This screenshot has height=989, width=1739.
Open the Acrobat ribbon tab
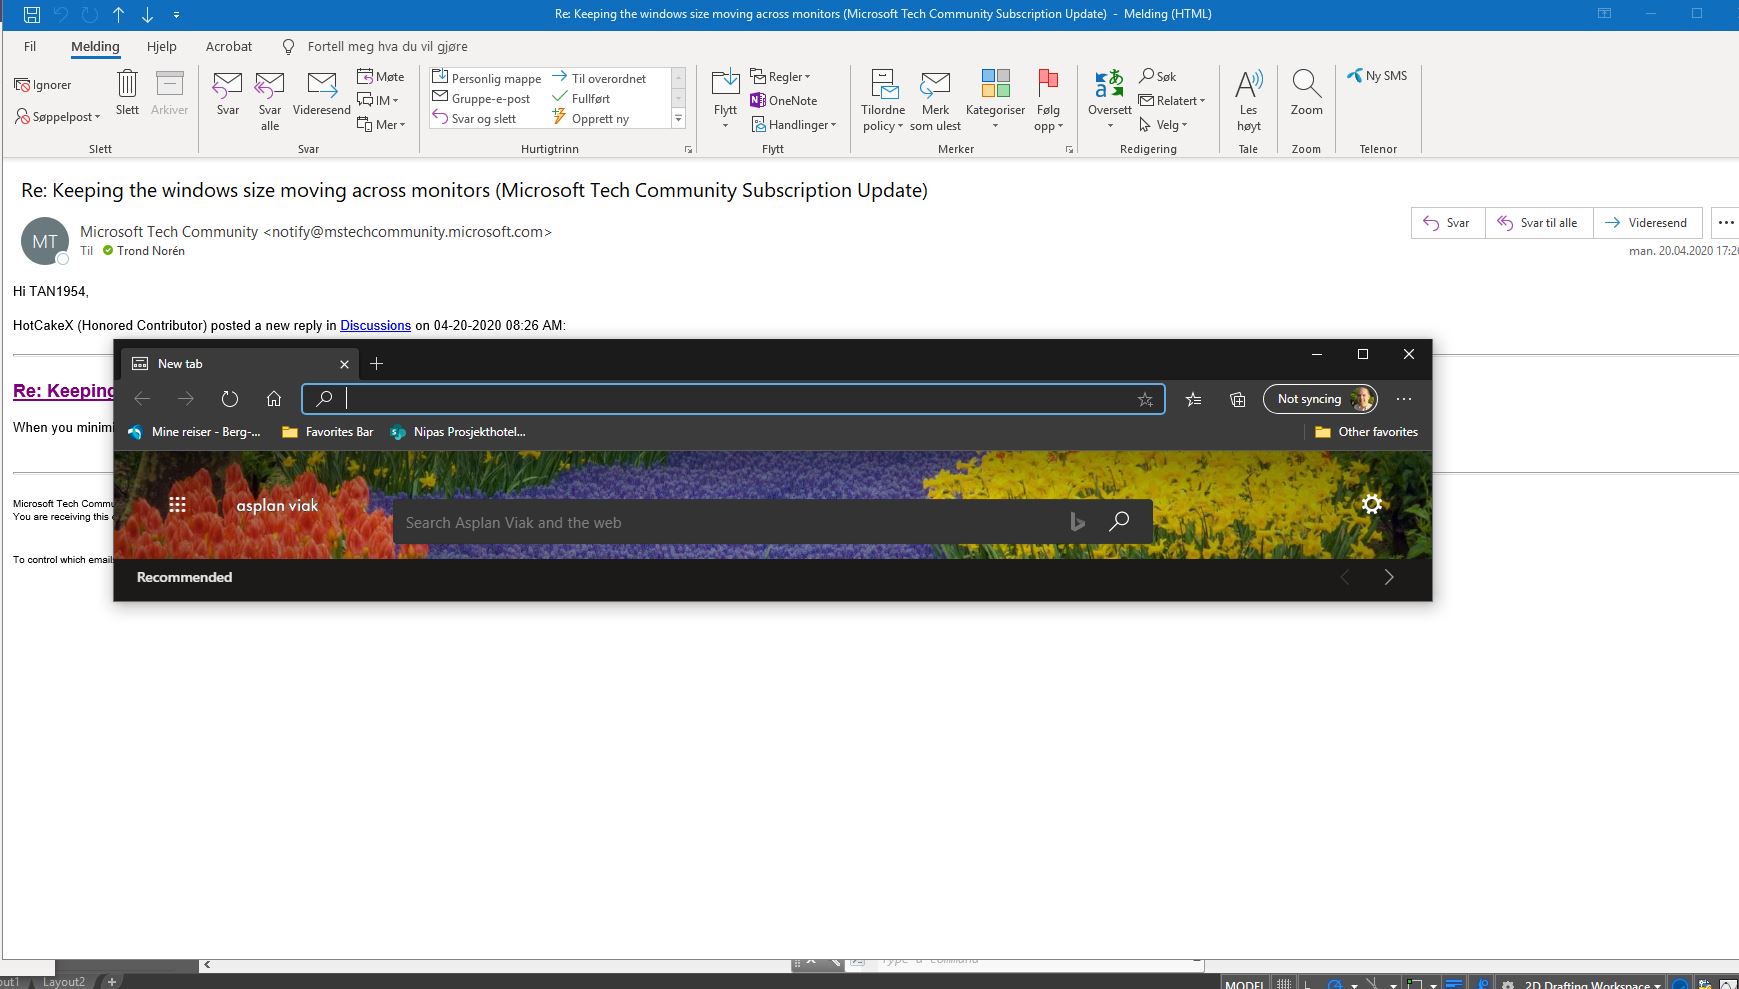pyautogui.click(x=229, y=46)
